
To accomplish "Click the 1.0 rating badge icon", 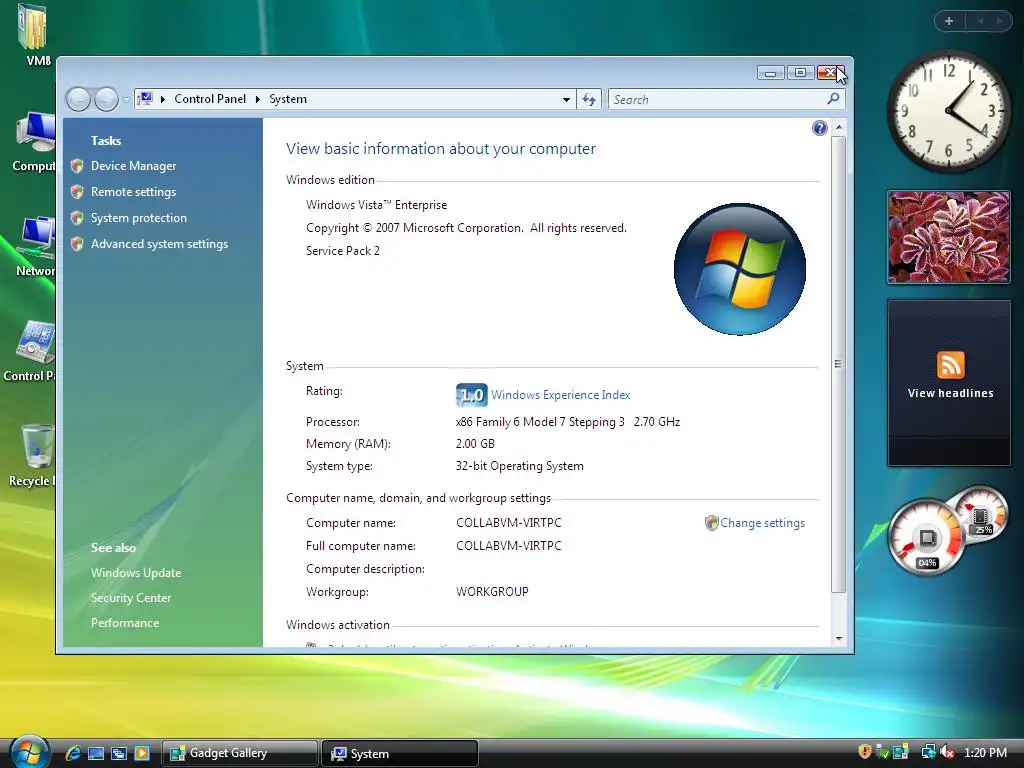I will pyautogui.click(x=472, y=395).
